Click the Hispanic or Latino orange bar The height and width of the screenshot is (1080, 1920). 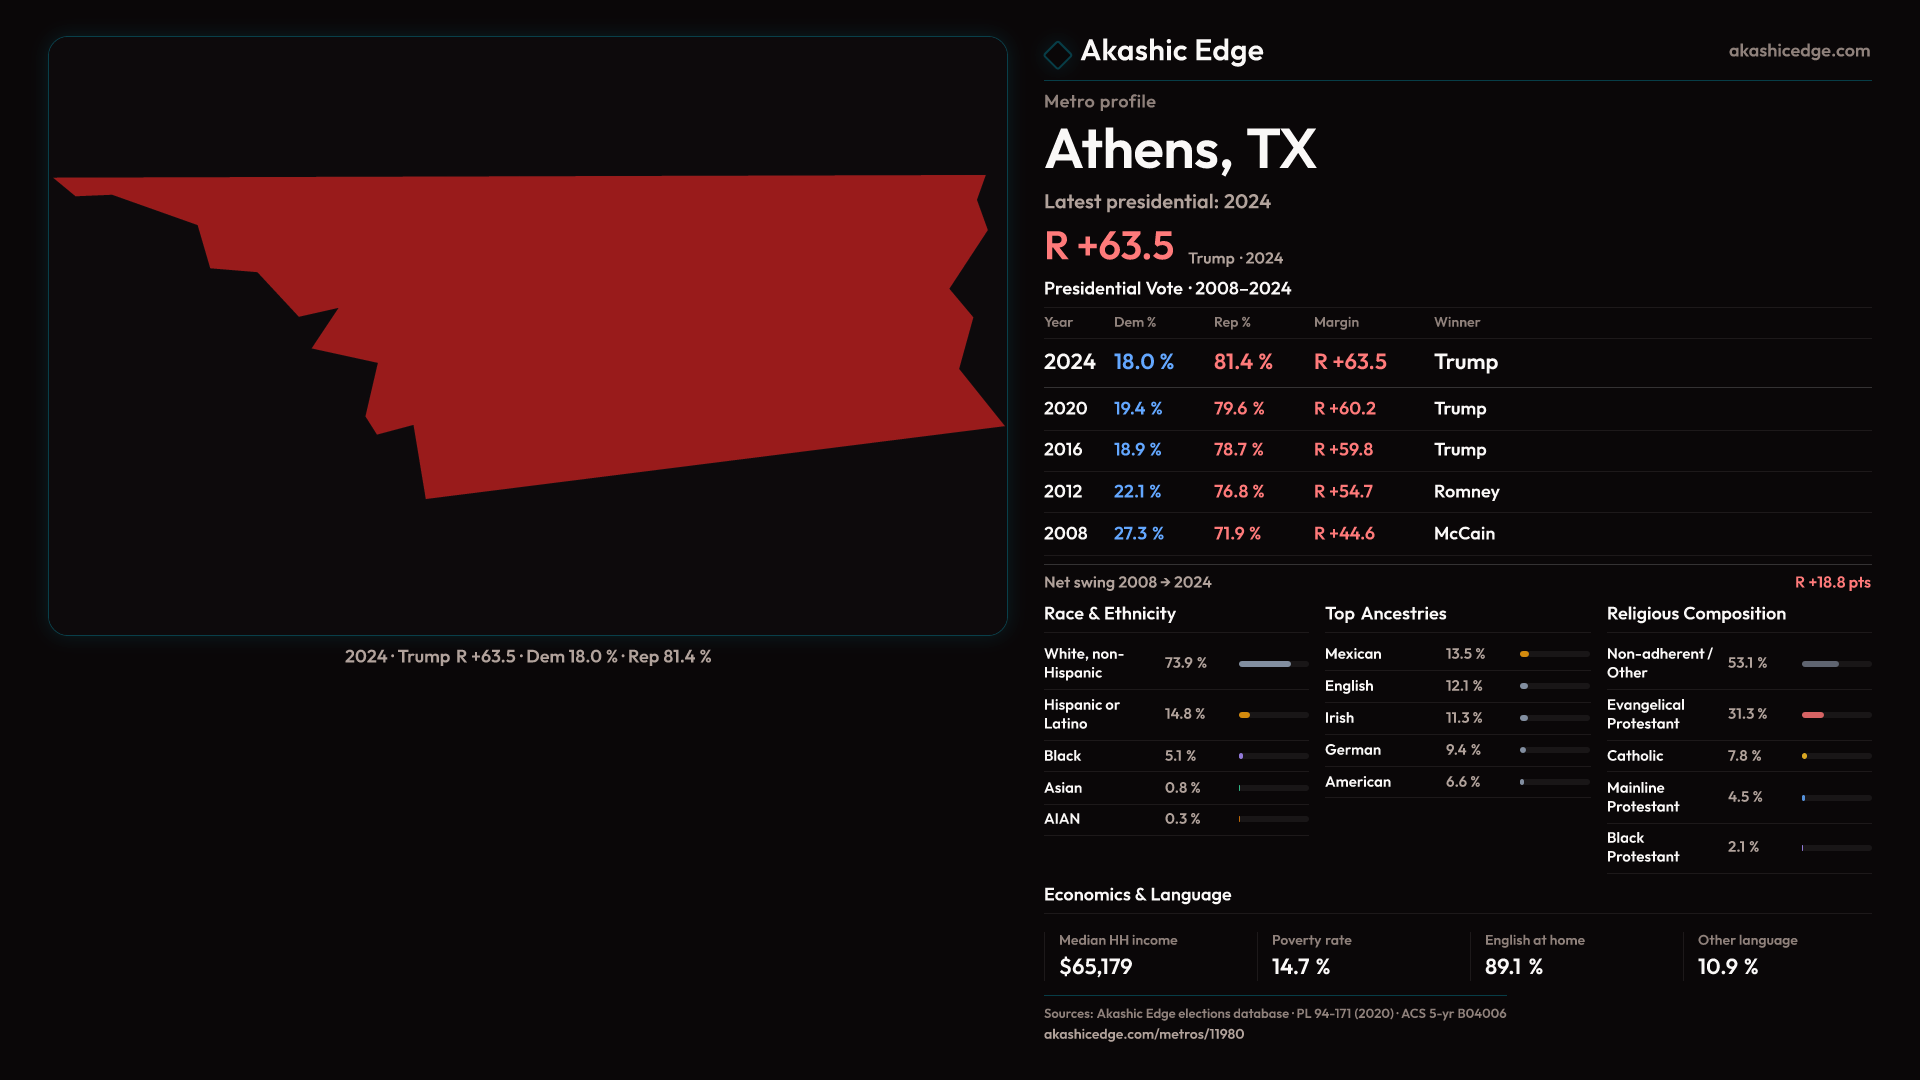pyautogui.click(x=1246, y=715)
